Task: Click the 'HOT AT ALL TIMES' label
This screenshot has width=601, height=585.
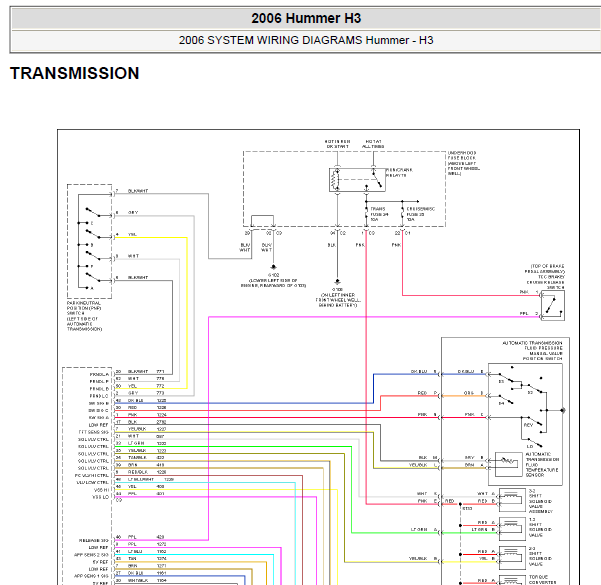Action: [373, 144]
